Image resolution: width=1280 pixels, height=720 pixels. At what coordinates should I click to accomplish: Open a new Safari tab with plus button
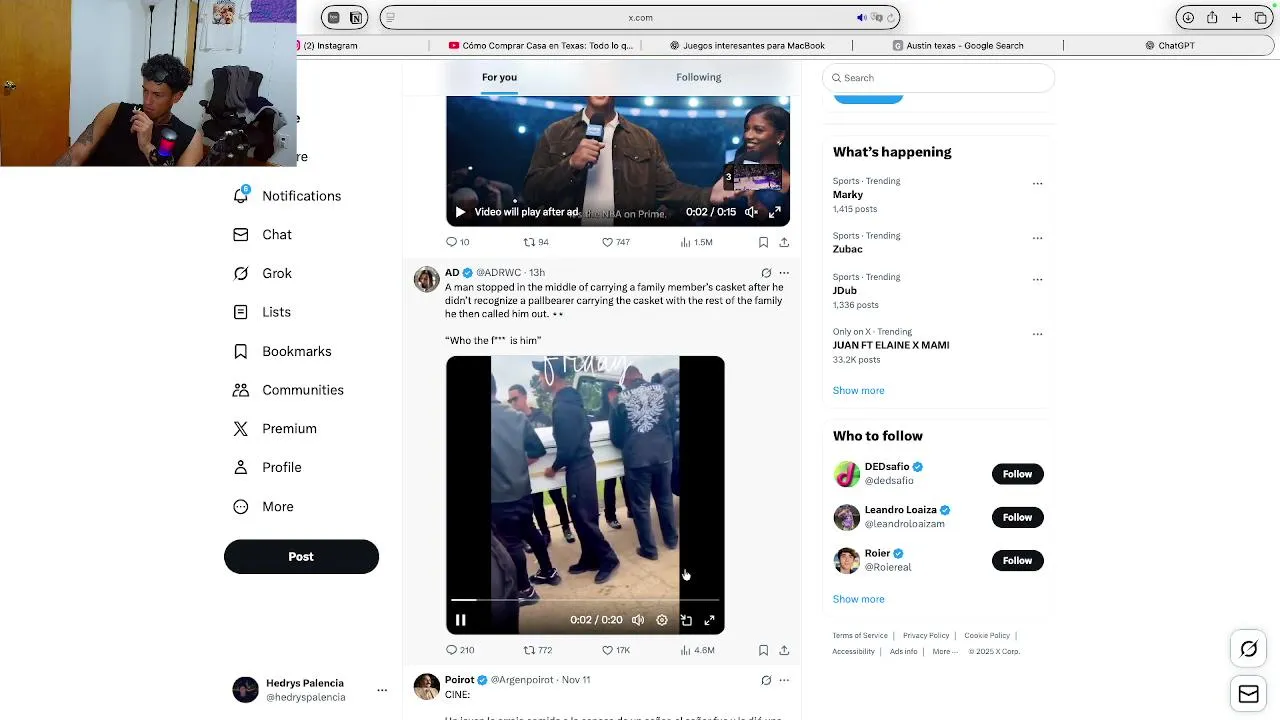[x=1236, y=17]
